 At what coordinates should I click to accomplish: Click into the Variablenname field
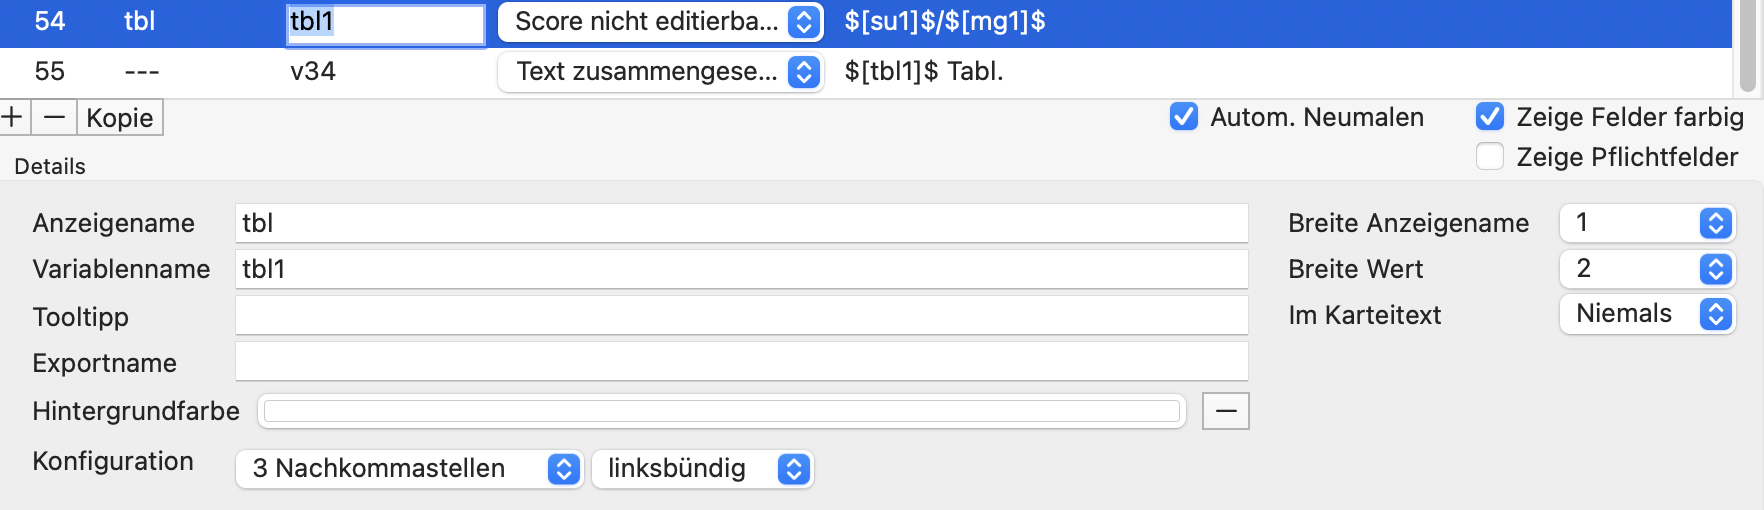(742, 269)
